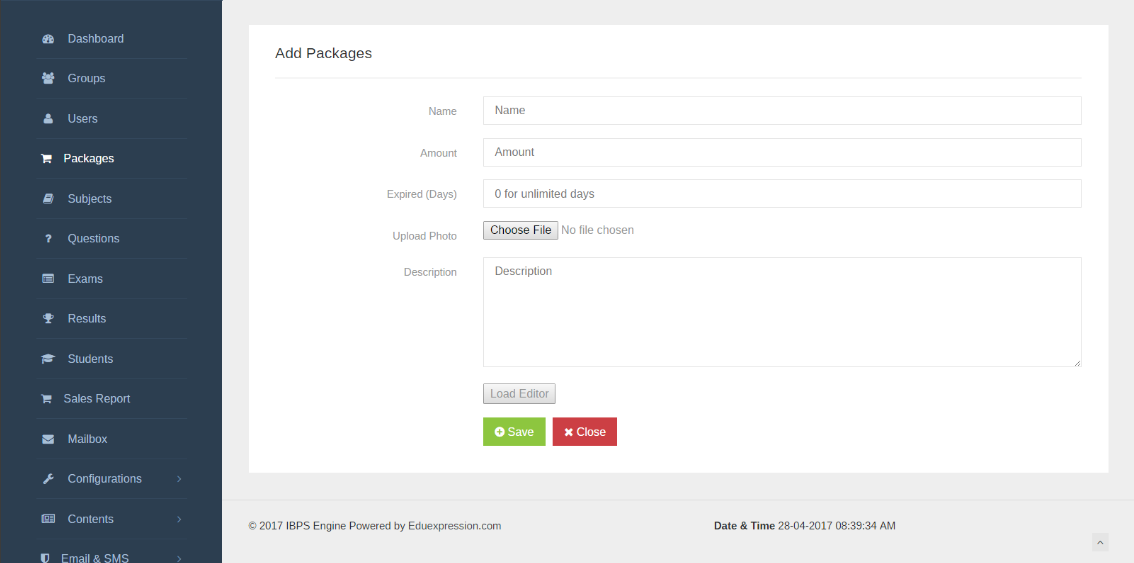Screen dimensions: 1134x563
Task: Click the red Close button
Action: 584,432
